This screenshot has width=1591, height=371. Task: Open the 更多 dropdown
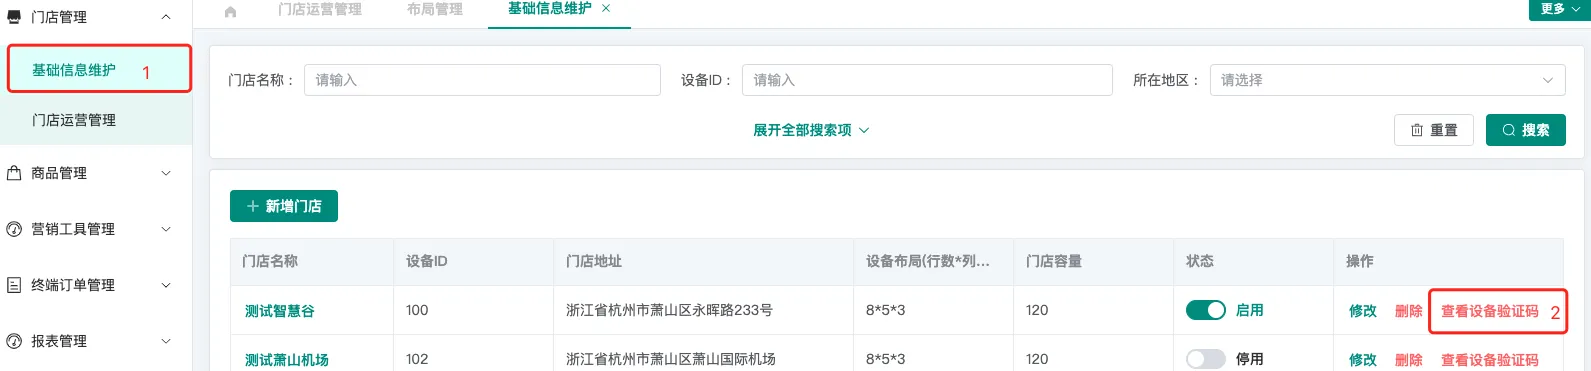click(1559, 9)
